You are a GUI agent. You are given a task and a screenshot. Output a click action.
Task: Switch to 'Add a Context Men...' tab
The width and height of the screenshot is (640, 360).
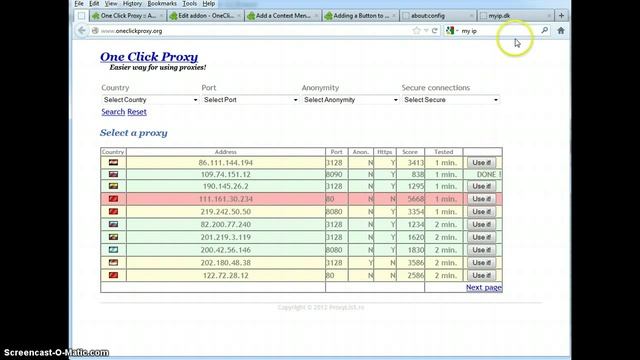pyautogui.click(x=283, y=16)
